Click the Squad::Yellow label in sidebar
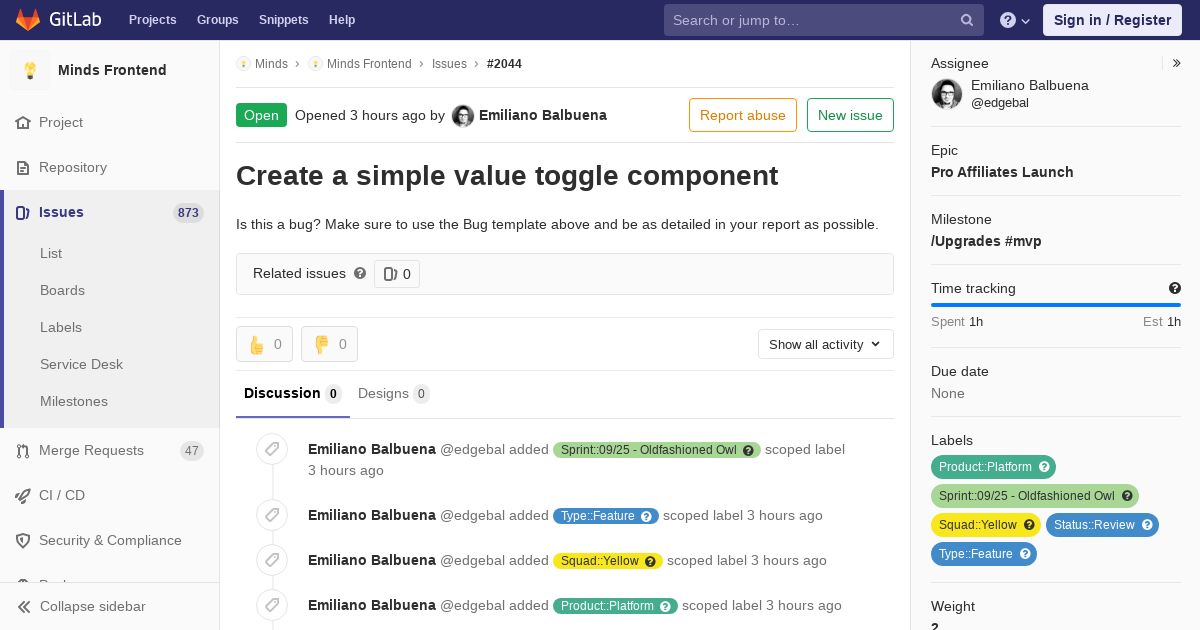The height and width of the screenshot is (630, 1200). tap(986, 525)
